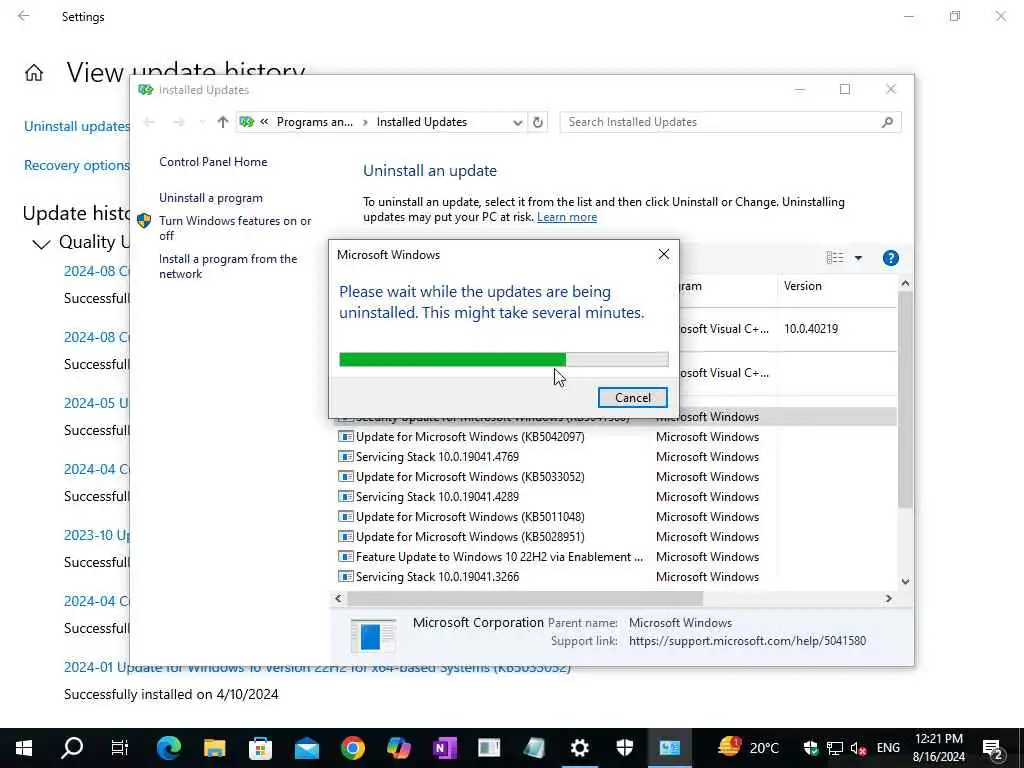
Task: Click Recovery options link in Settings
Action: point(77,165)
